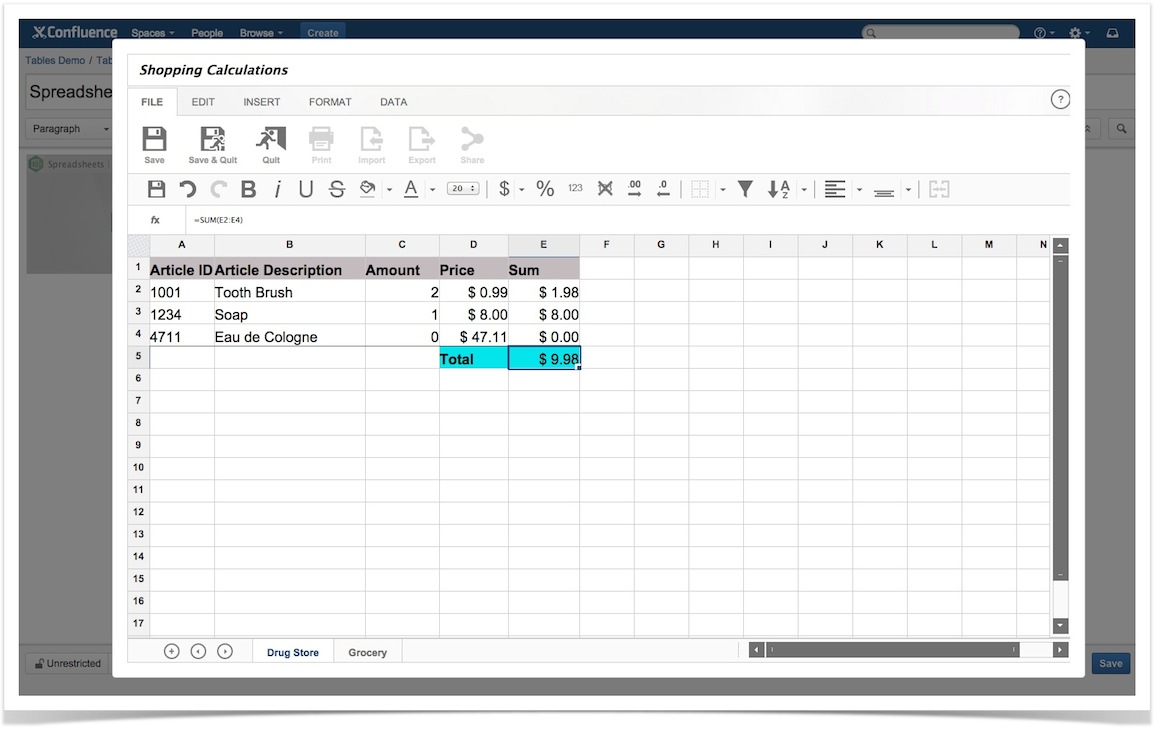Click vertical scrollbar down arrow
Screen dimensions: 1160x731
1060,625
